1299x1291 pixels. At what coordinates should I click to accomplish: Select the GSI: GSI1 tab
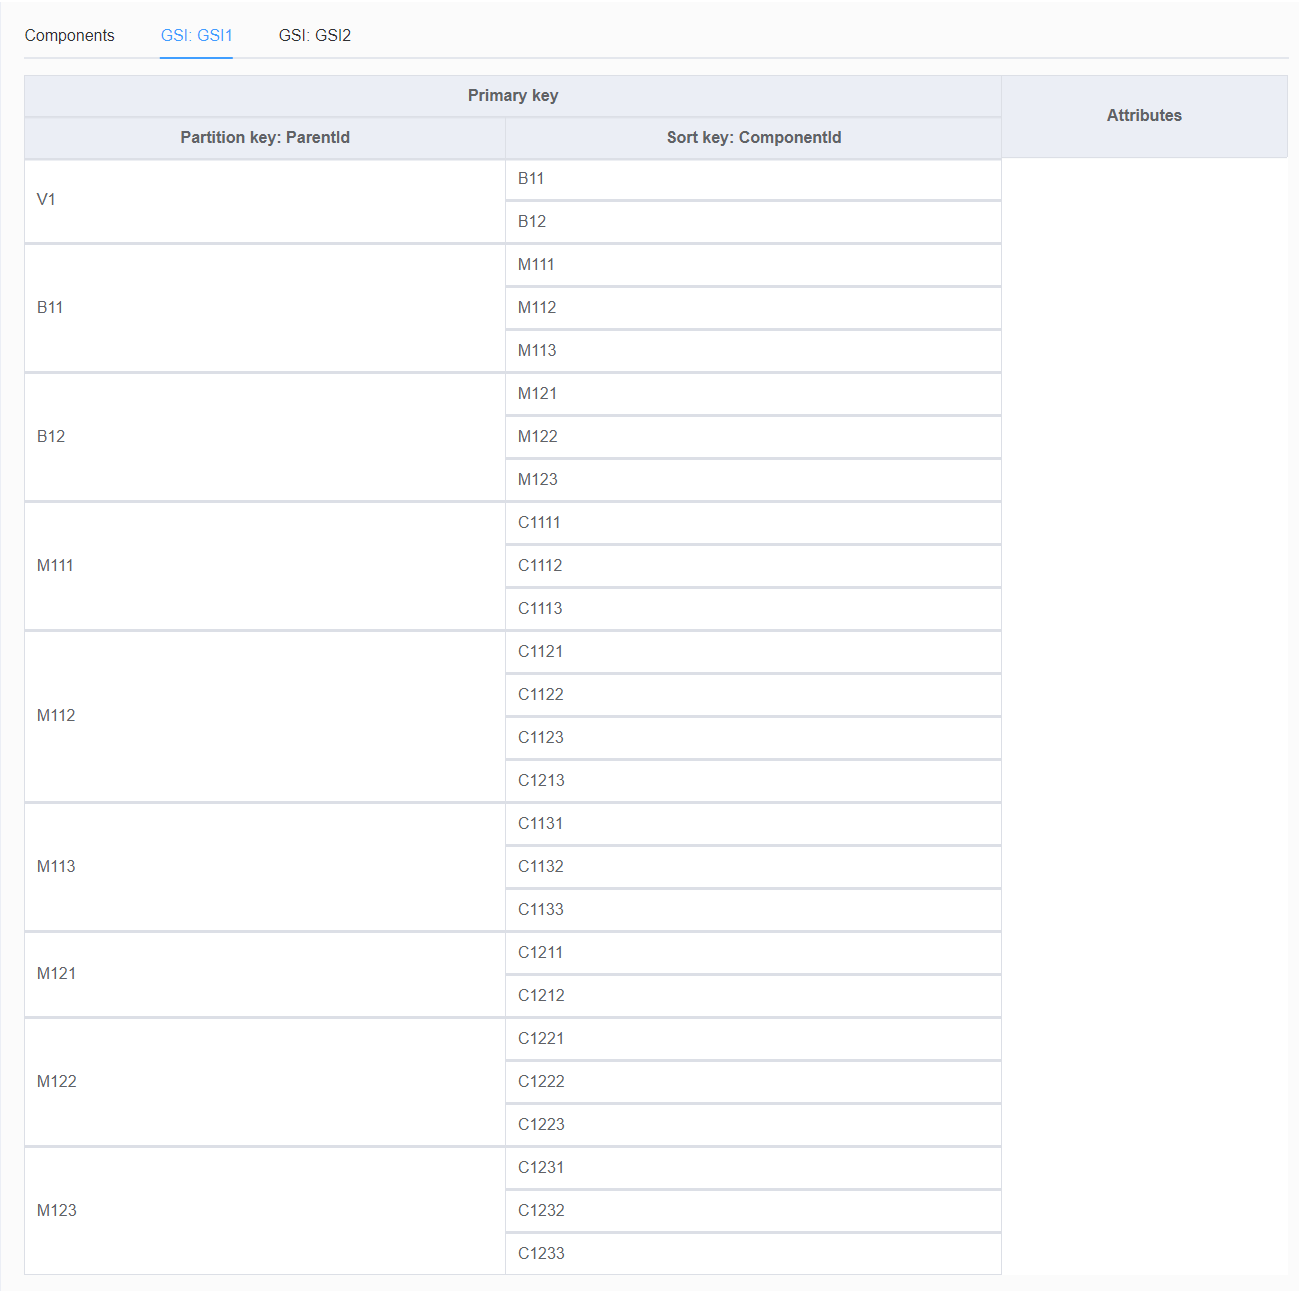tap(196, 35)
